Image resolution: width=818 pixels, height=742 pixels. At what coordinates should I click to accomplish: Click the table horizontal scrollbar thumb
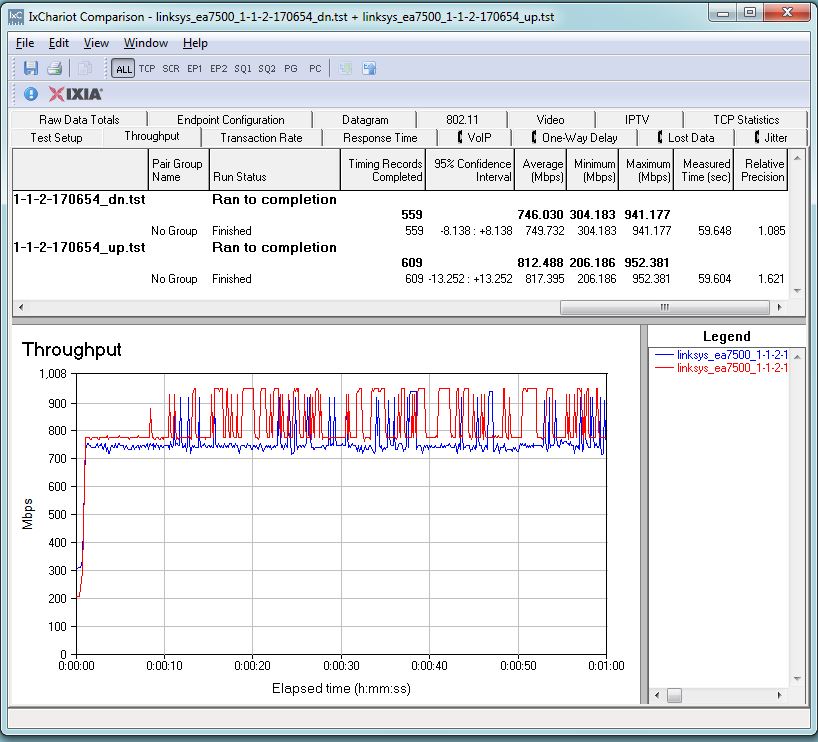[664, 307]
